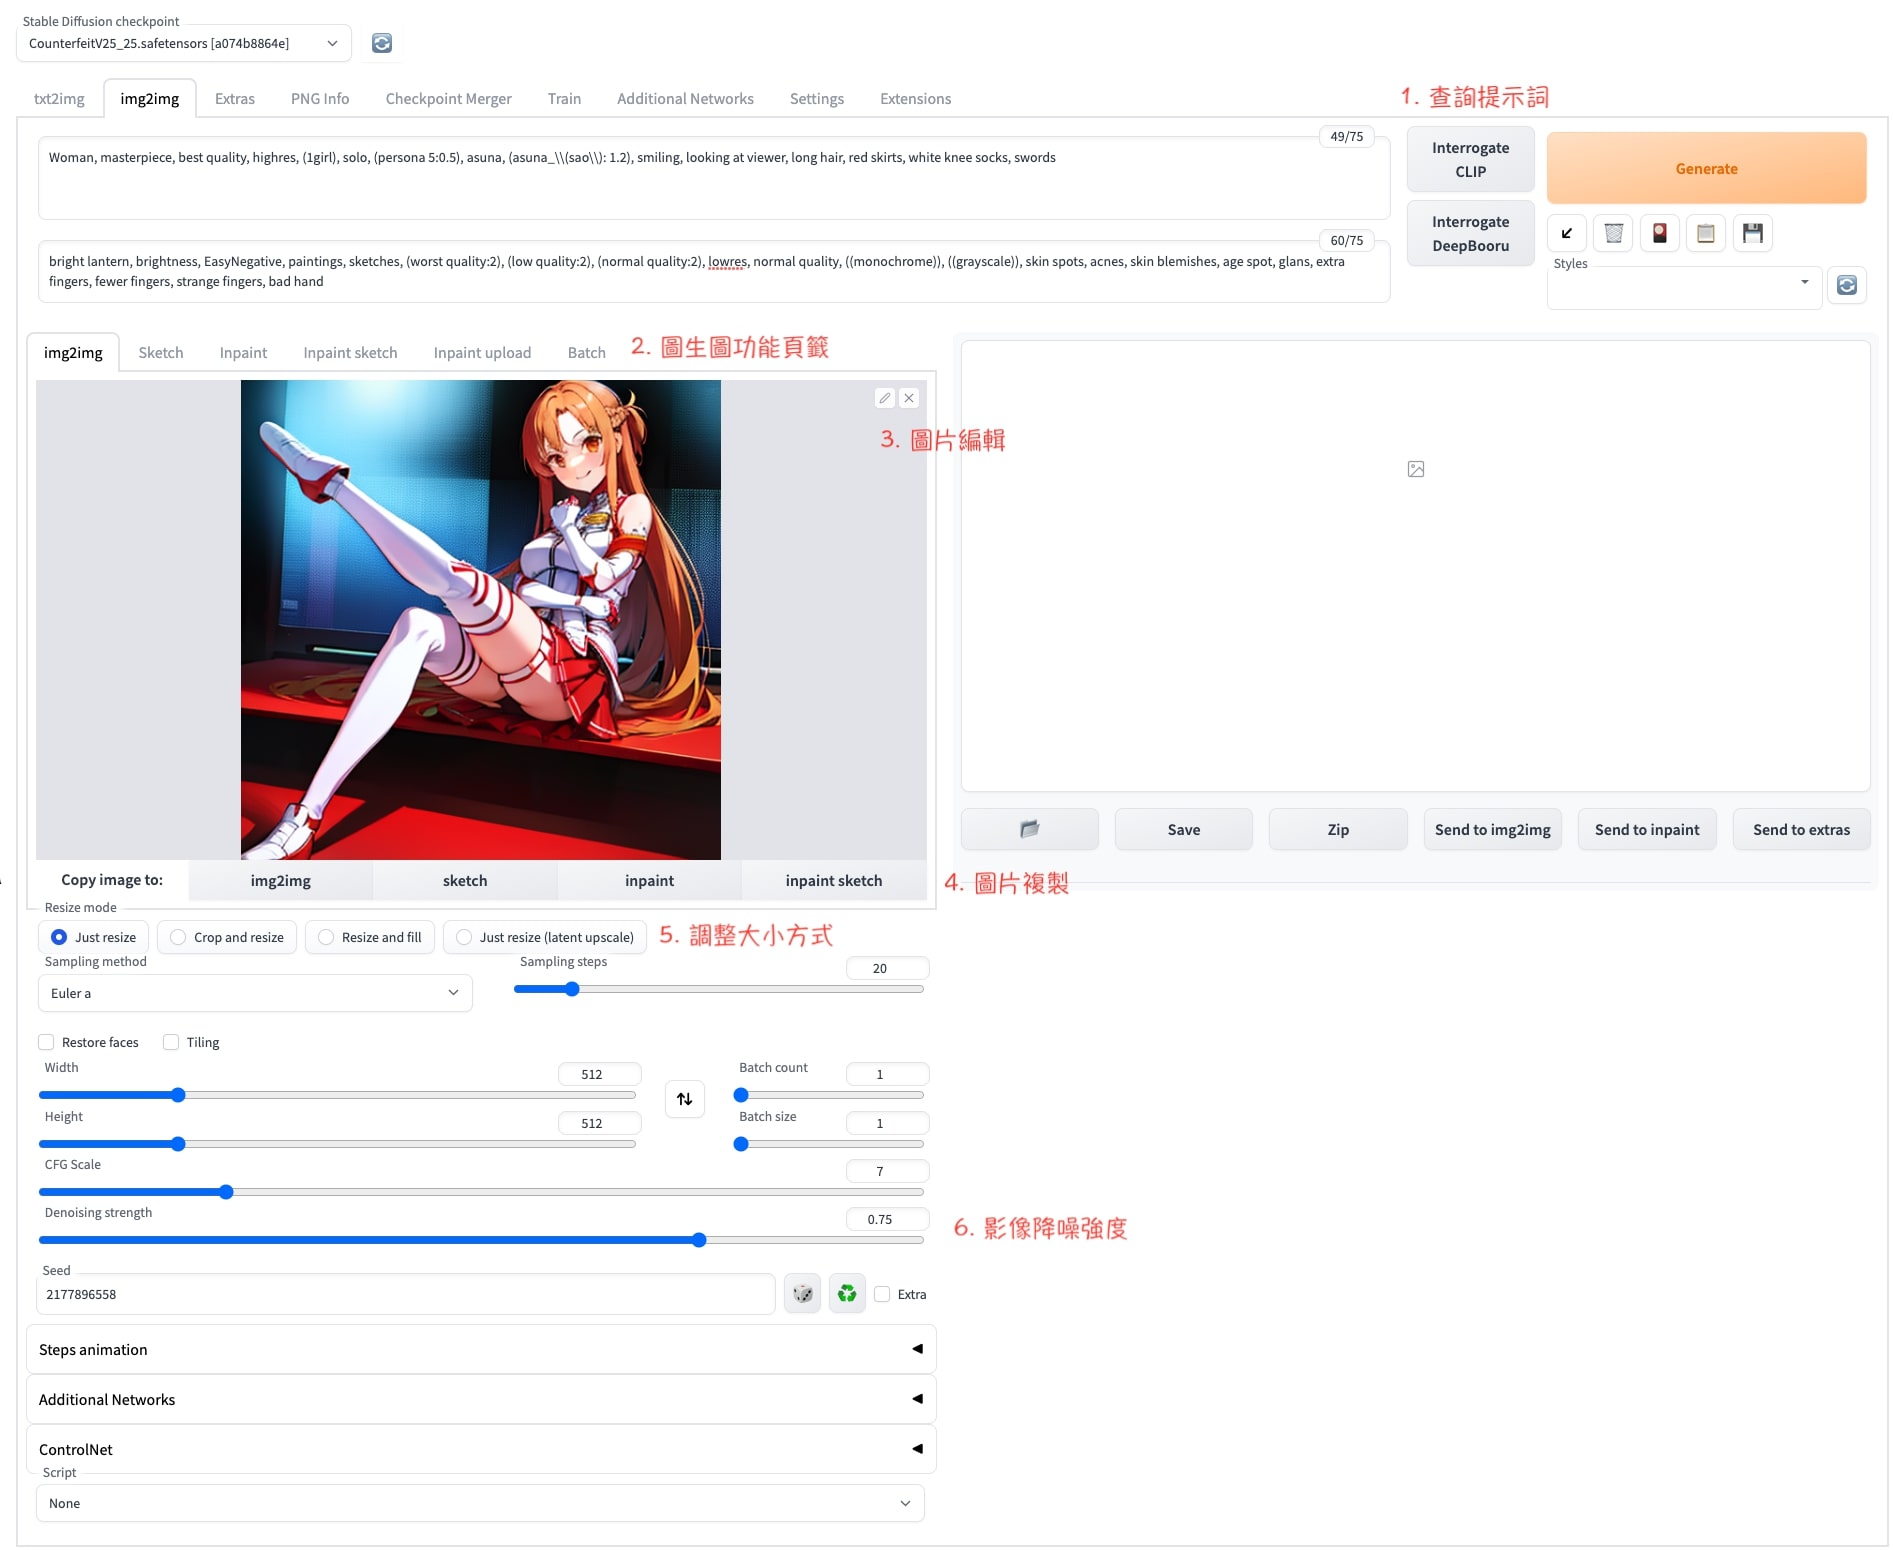Copy image to inpaint sketch
Screen dimensions: 1893x1551
[x=834, y=880]
